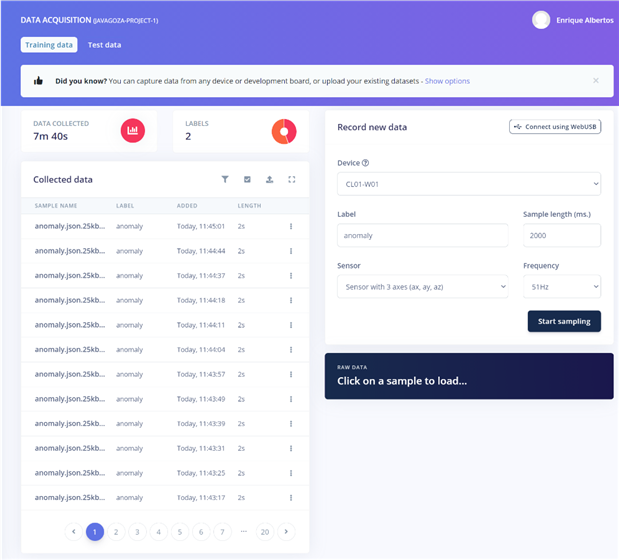619x560 pixels.
Task: Click the Show options link
Action: (447, 81)
